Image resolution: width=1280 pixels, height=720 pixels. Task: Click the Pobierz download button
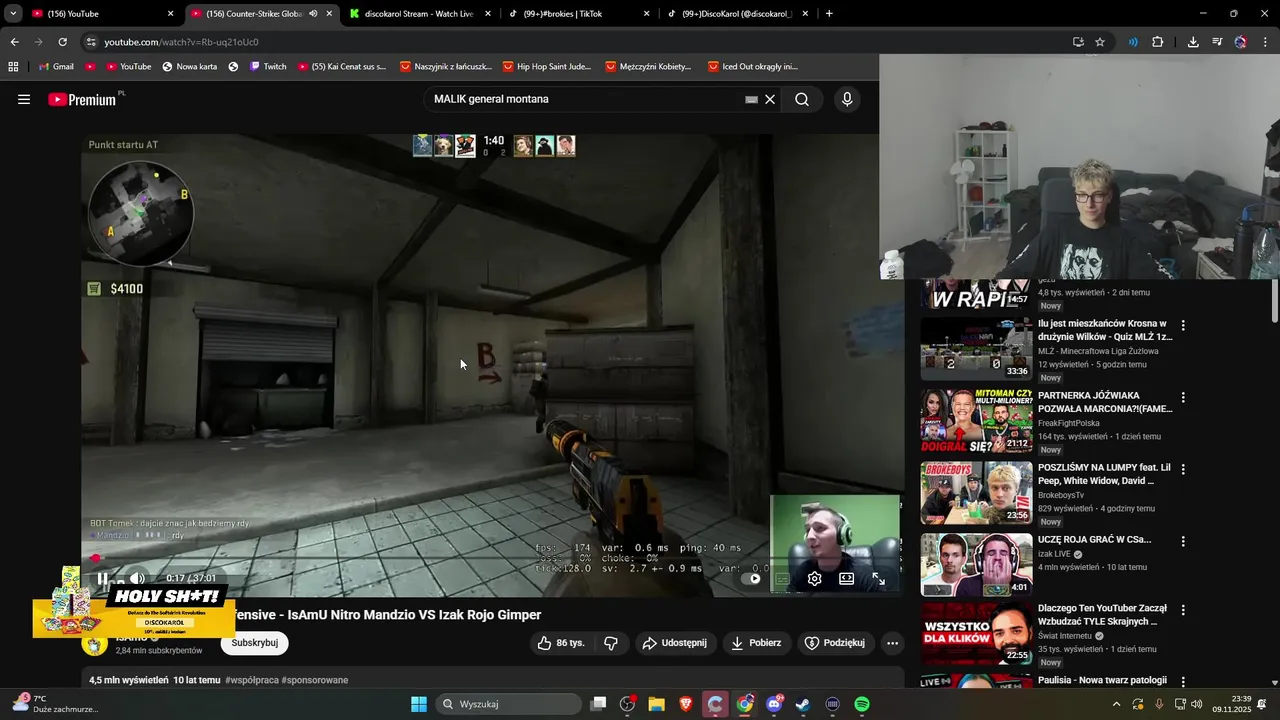coord(756,643)
